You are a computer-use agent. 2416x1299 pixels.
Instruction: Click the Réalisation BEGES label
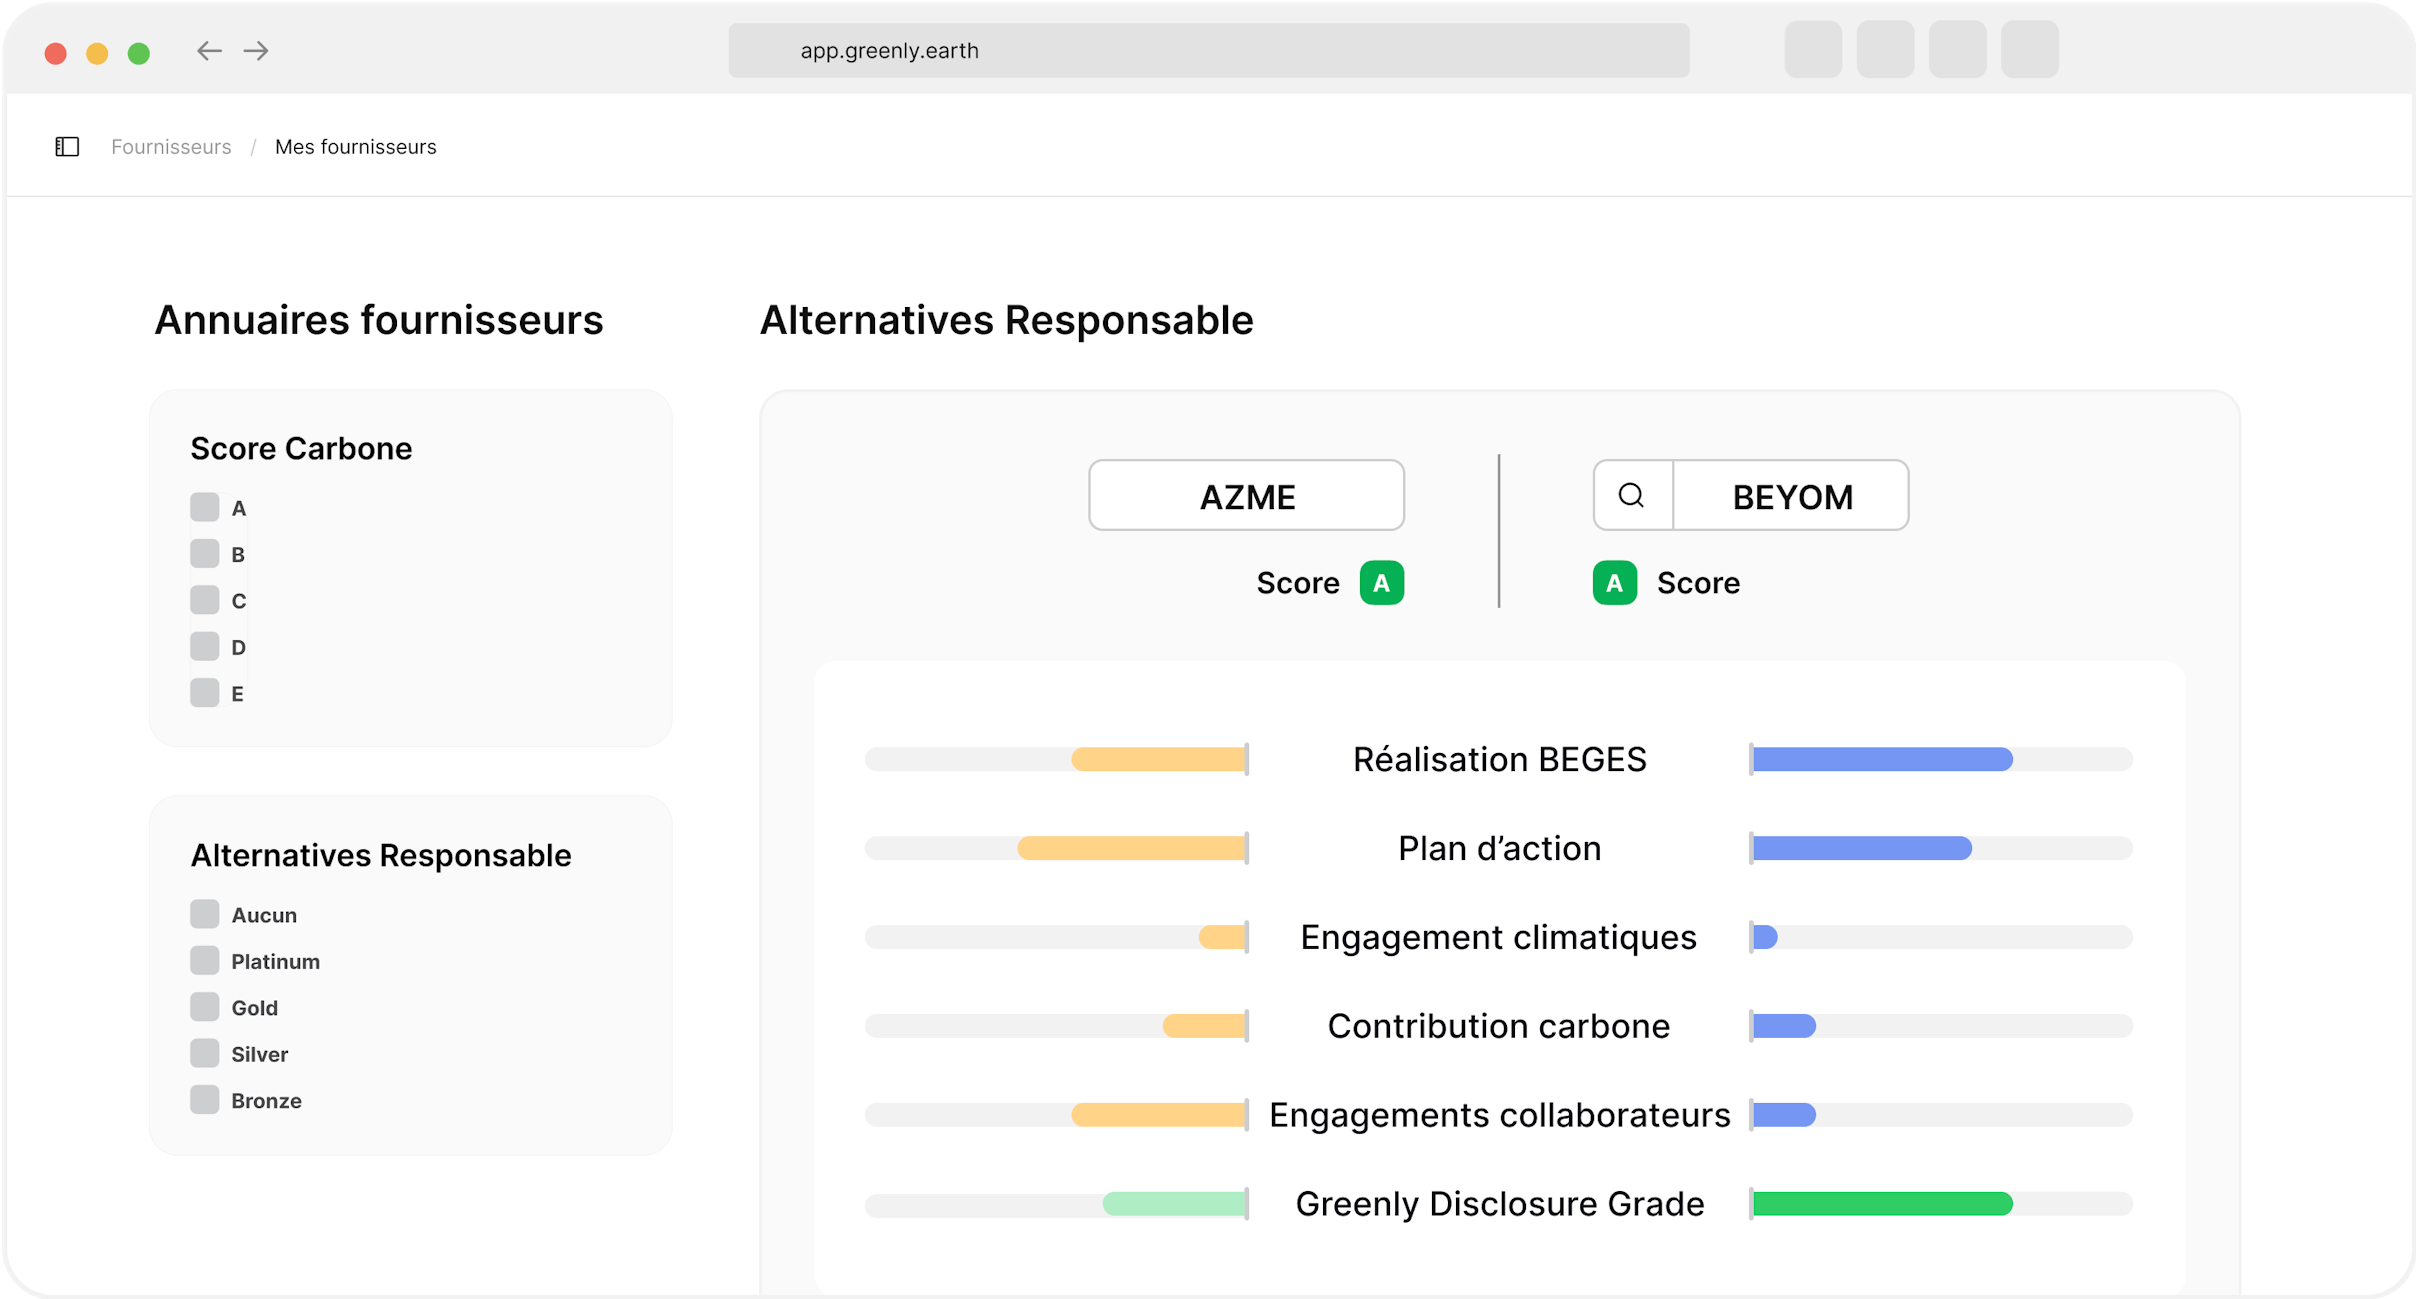1499,760
